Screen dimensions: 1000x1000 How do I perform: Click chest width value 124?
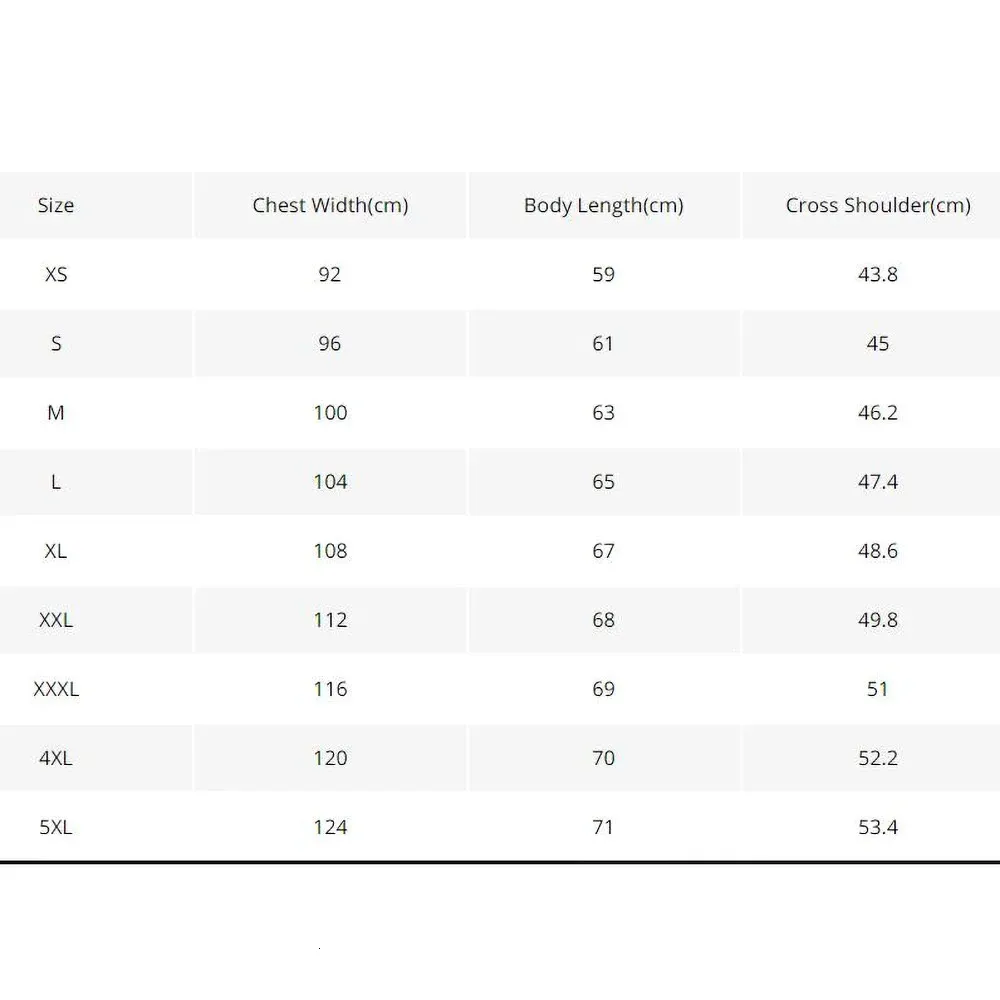pyautogui.click(x=330, y=827)
